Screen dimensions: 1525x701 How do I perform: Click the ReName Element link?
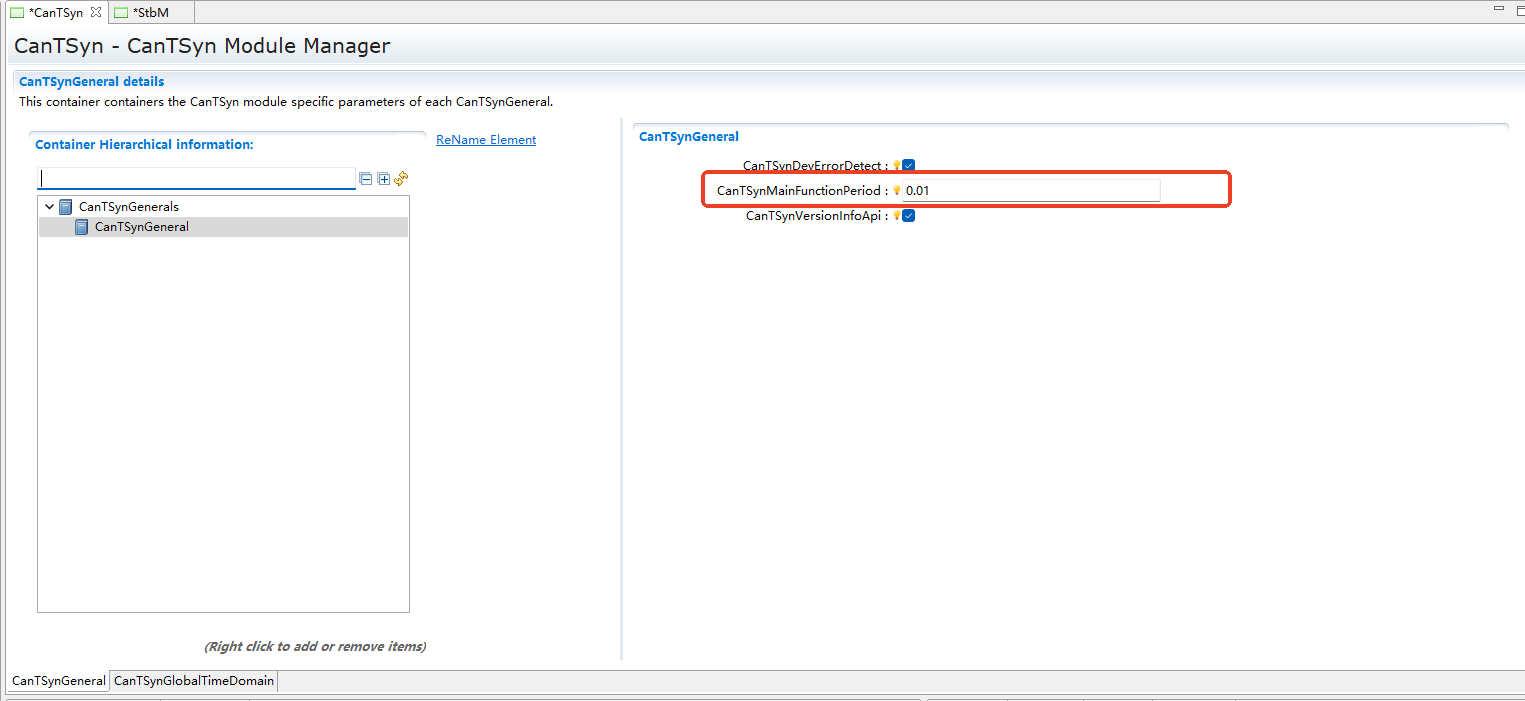tap(486, 140)
